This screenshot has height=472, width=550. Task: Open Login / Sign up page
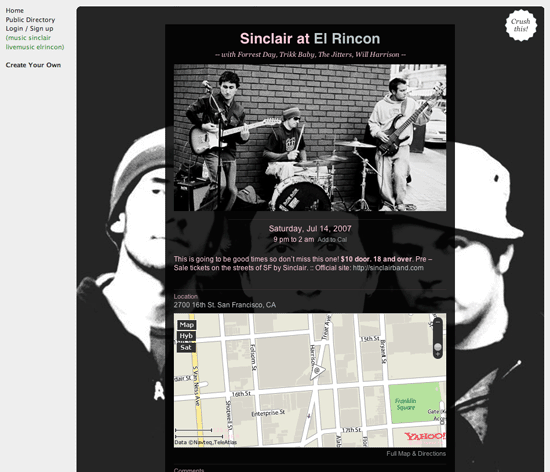(29, 29)
